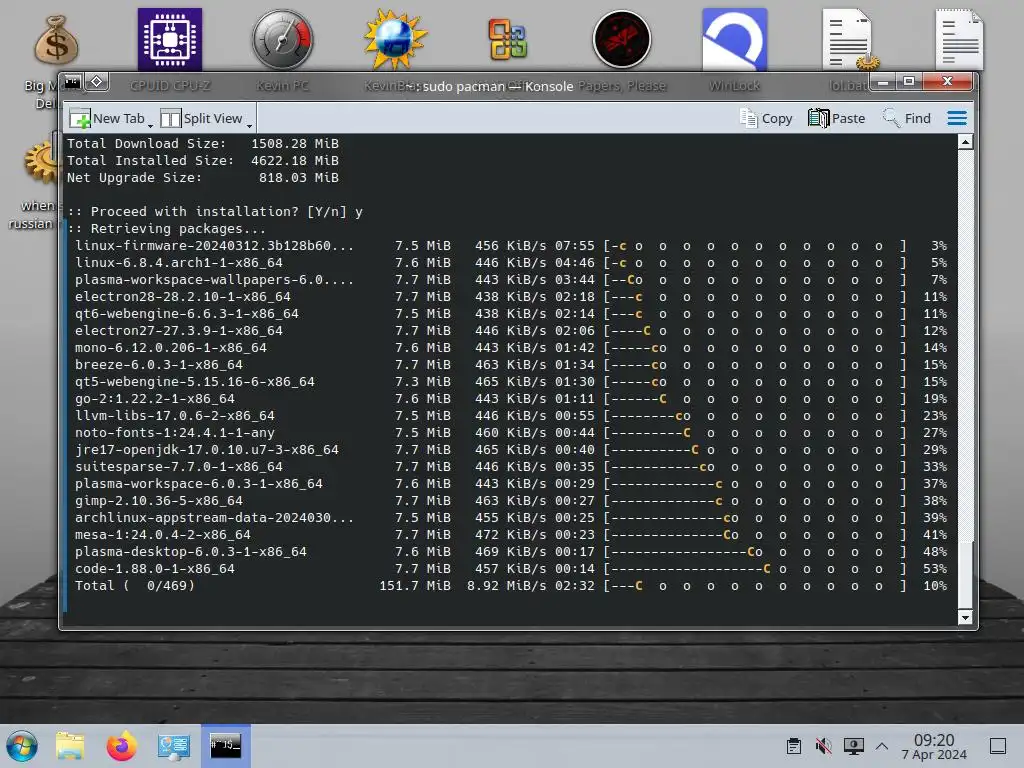Click the Copy button in Konsole toolbar
Image resolution: width=1024 pixels, height=768 pixels.
766,118
